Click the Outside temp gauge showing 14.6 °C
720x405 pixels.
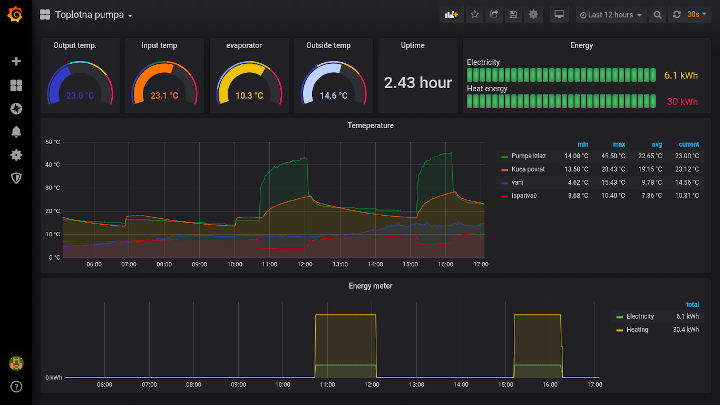point(333,83)
